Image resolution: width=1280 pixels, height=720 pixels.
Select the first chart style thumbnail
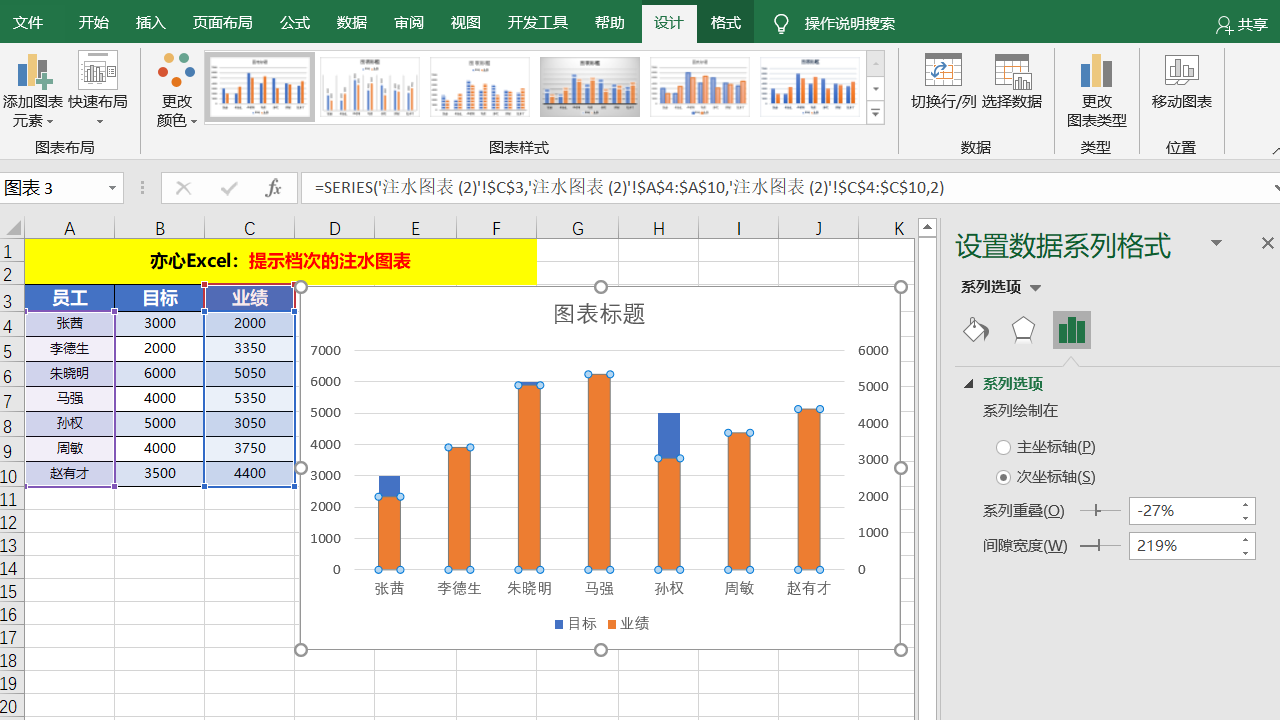260,87
